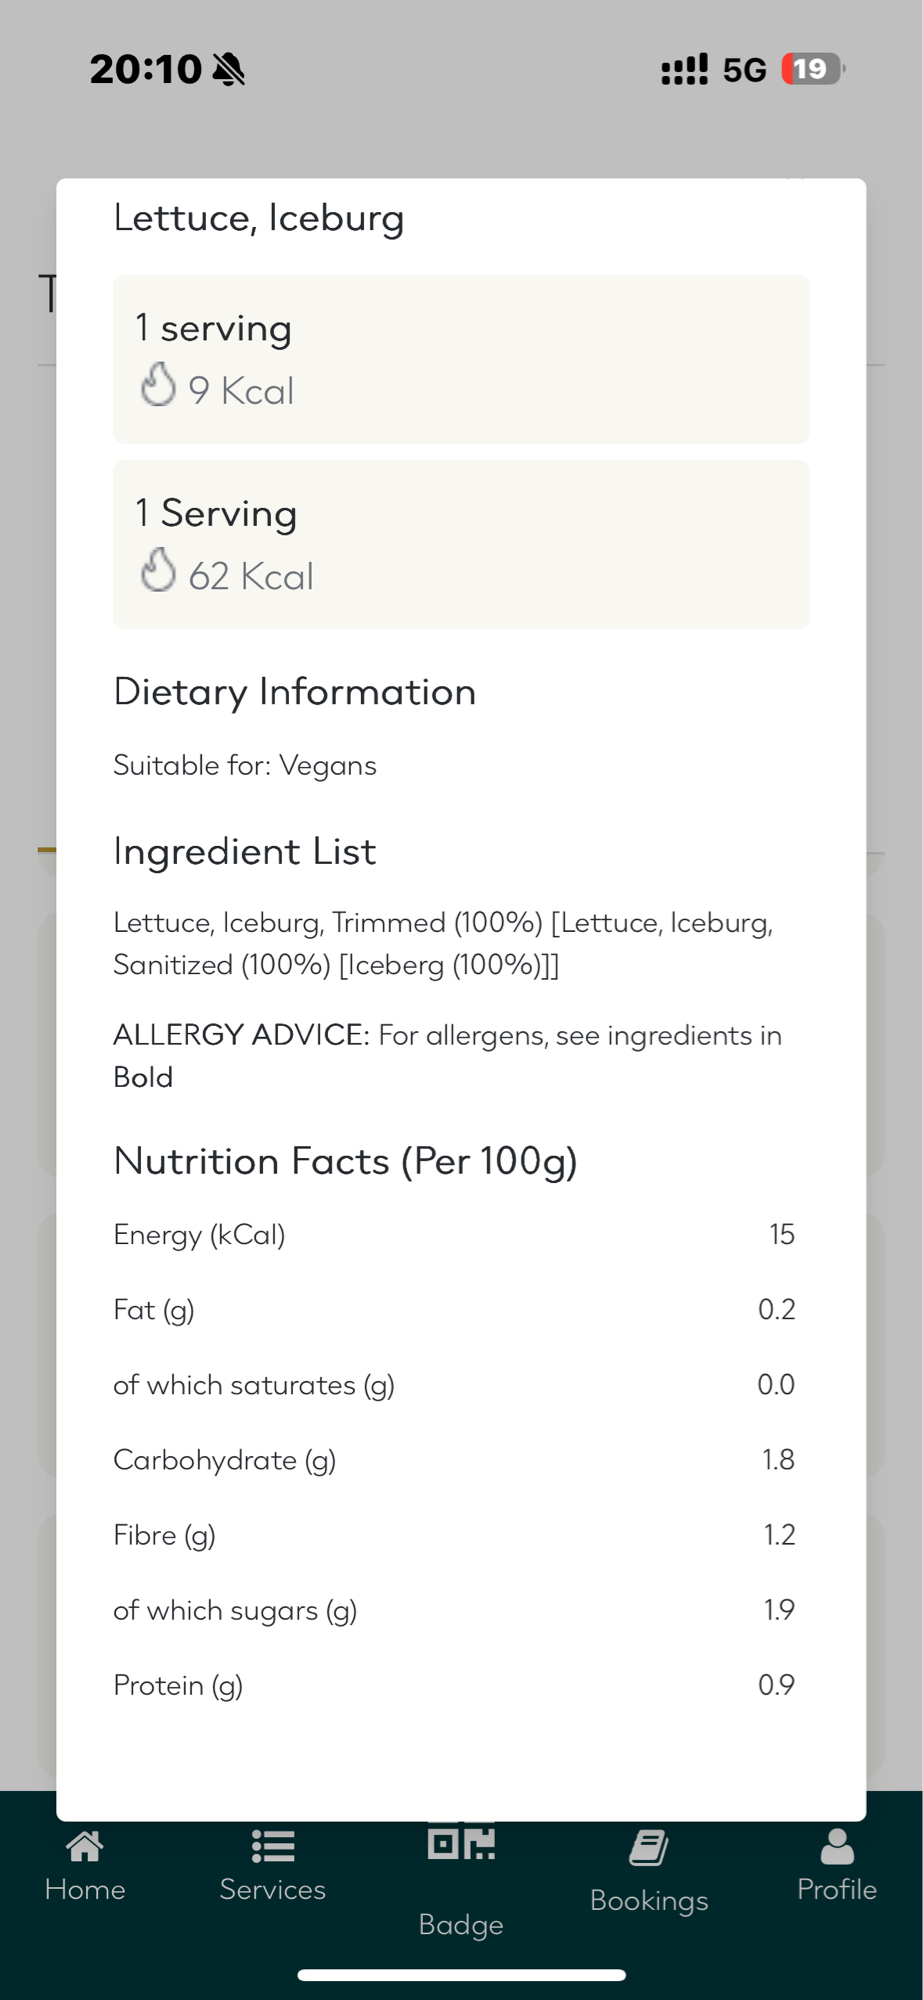
Task: Tap the silent bell status icon
Action: (229, 69)
